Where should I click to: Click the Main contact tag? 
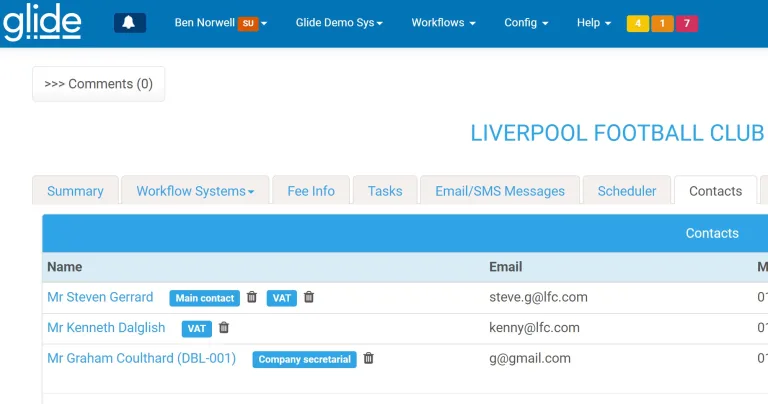point(205,298)
